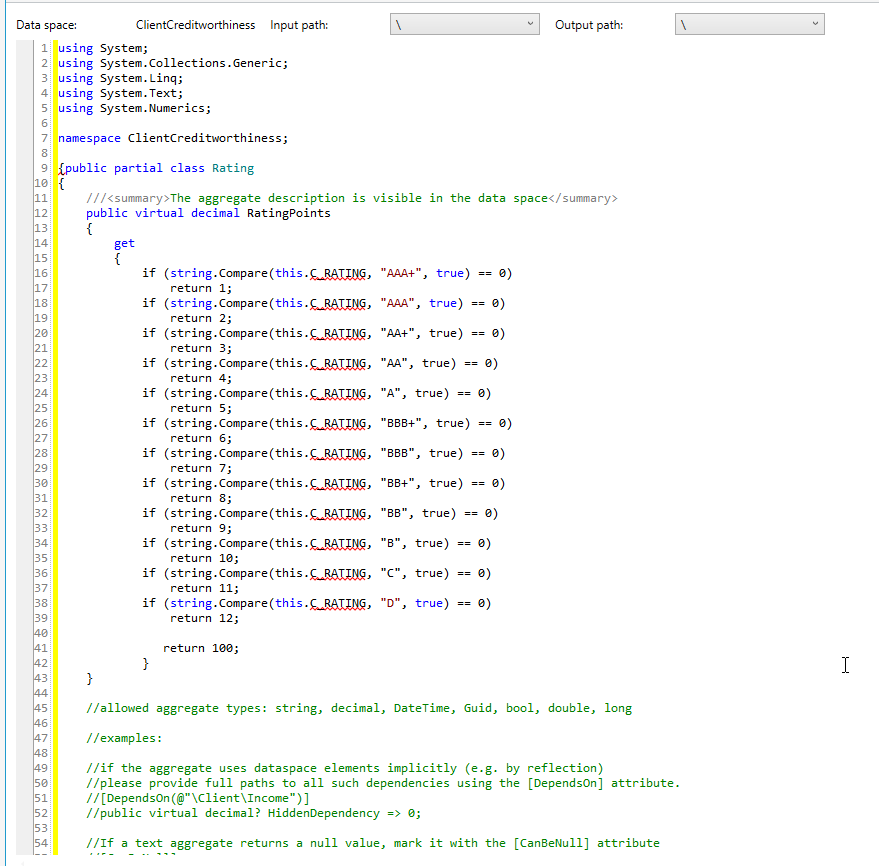The width and height of the screenshot is (879, 866).
Task: Click line number 9 in the gutter
Action: [44, 168]
